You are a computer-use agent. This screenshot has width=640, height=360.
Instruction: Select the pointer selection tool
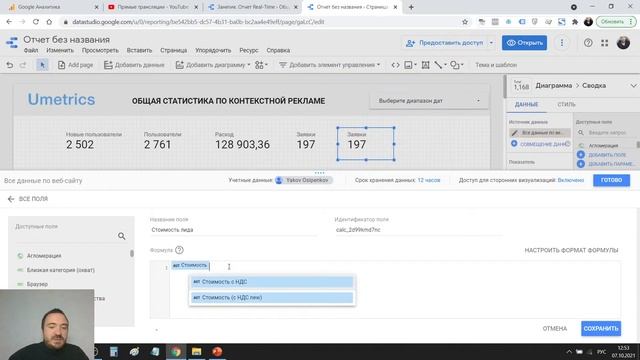pos(42,65)
